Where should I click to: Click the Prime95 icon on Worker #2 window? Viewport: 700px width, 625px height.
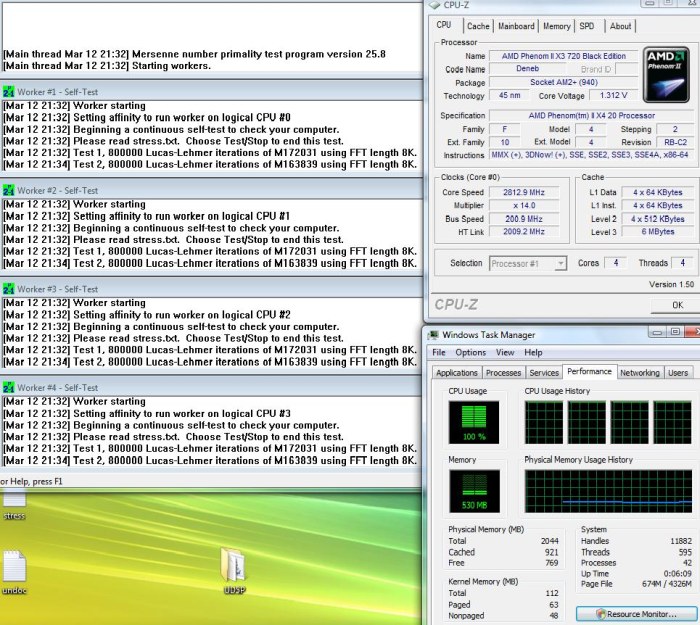[8, 191]
